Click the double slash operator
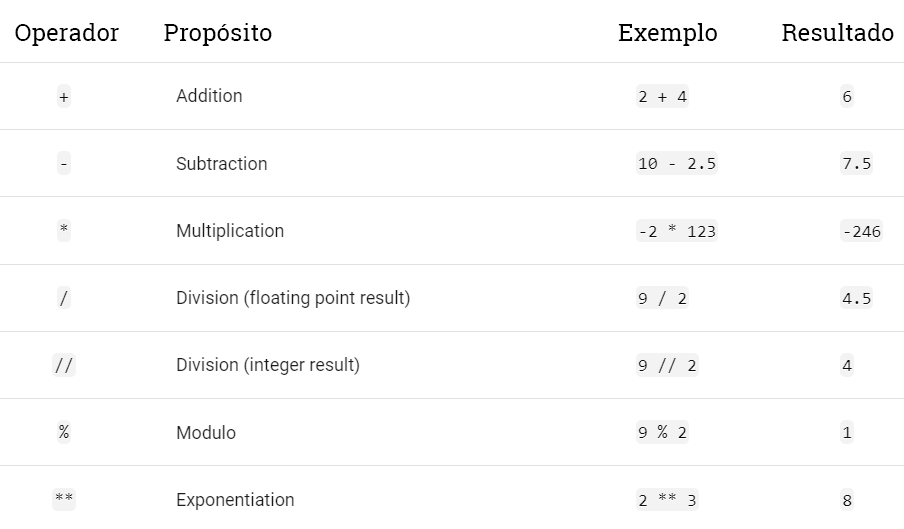Viewport: 904px width, 529px height. pyautogui.click(x=64, y=365)
